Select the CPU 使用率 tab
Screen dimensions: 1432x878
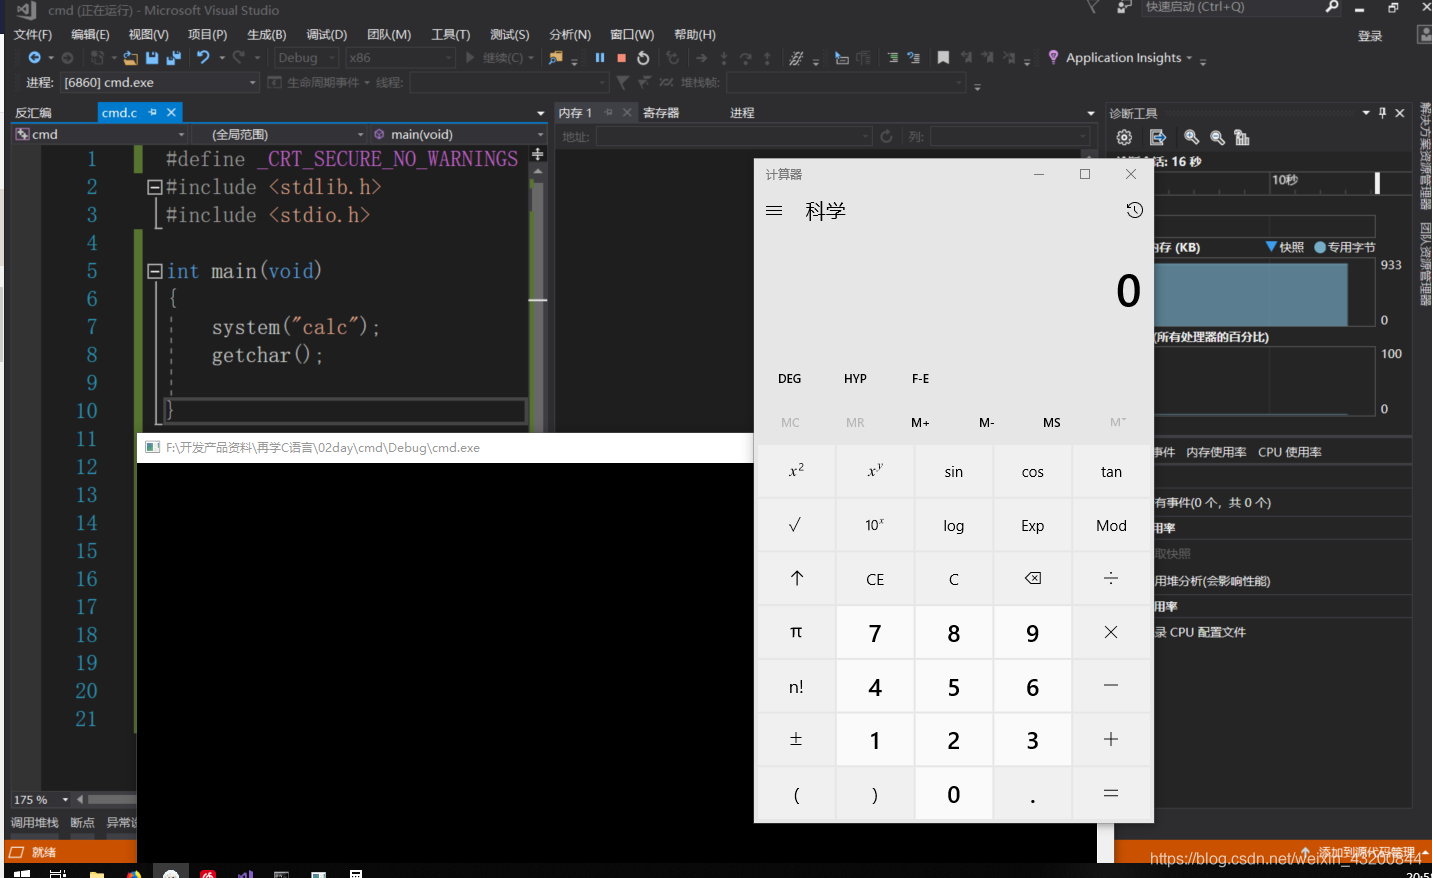(1290, 452)
